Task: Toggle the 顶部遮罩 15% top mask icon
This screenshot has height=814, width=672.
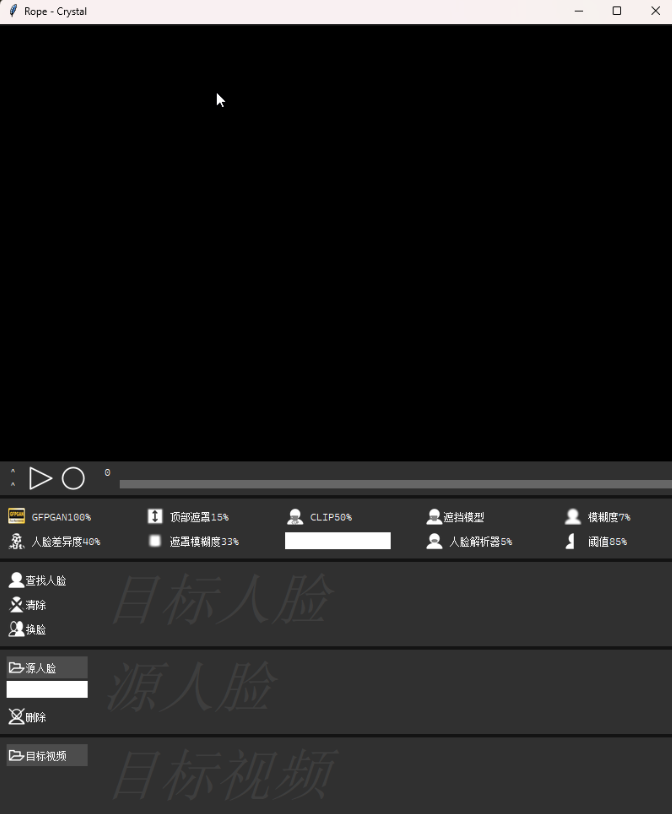Action: click(x=155, y=517)
